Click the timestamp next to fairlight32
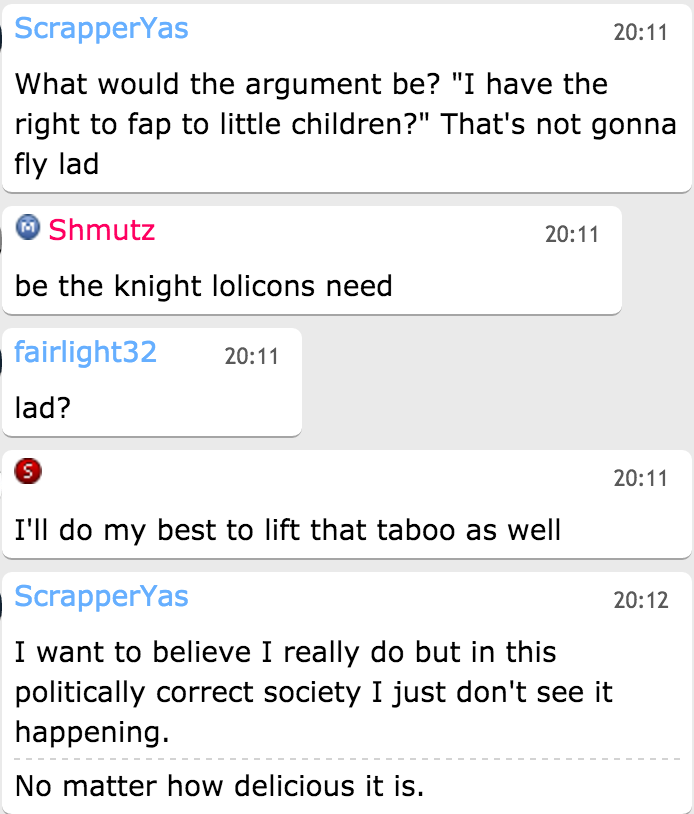The height and width of the screenshot is (814, 694). [x=251, y=355]
